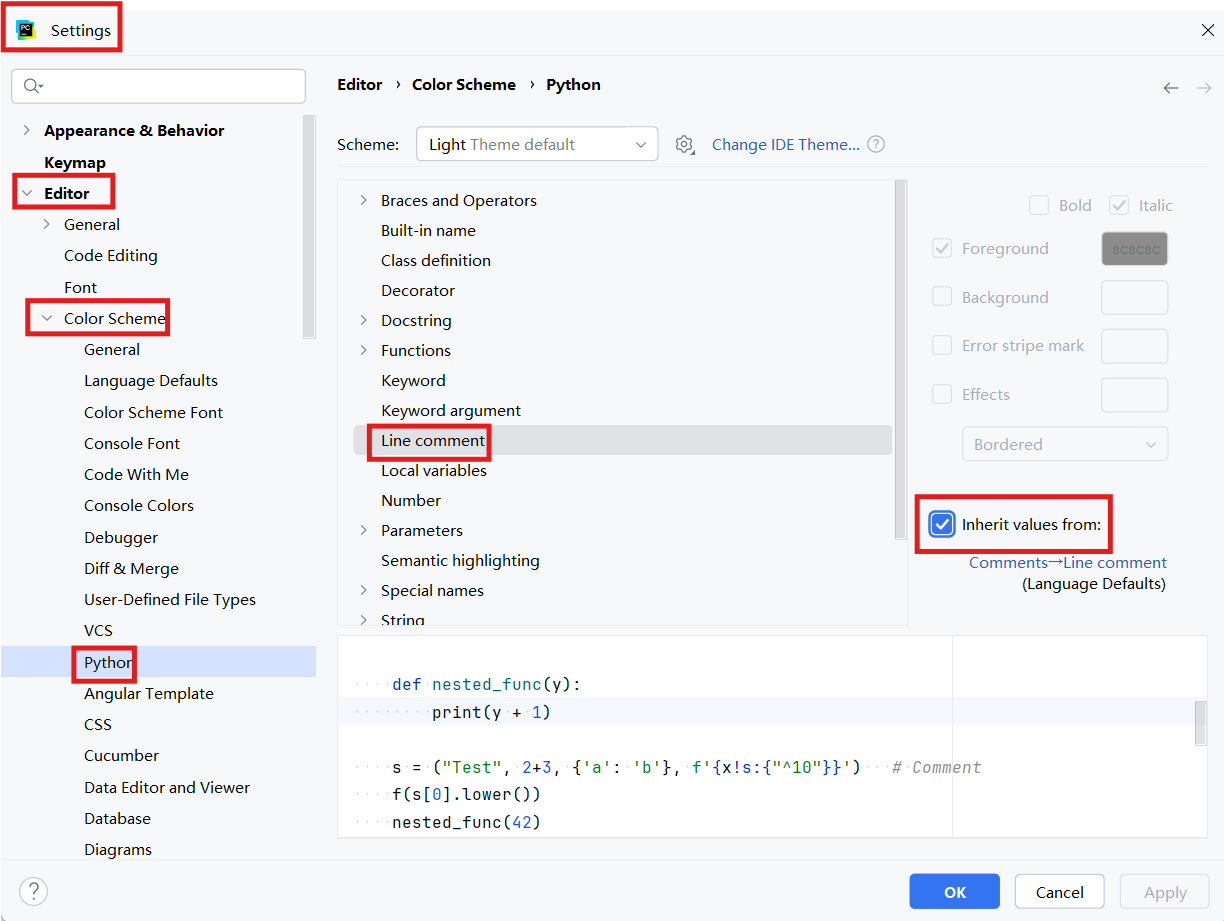1224x921 pixels.
Task: Open Code Editing settings
Action: coord(111,255)
